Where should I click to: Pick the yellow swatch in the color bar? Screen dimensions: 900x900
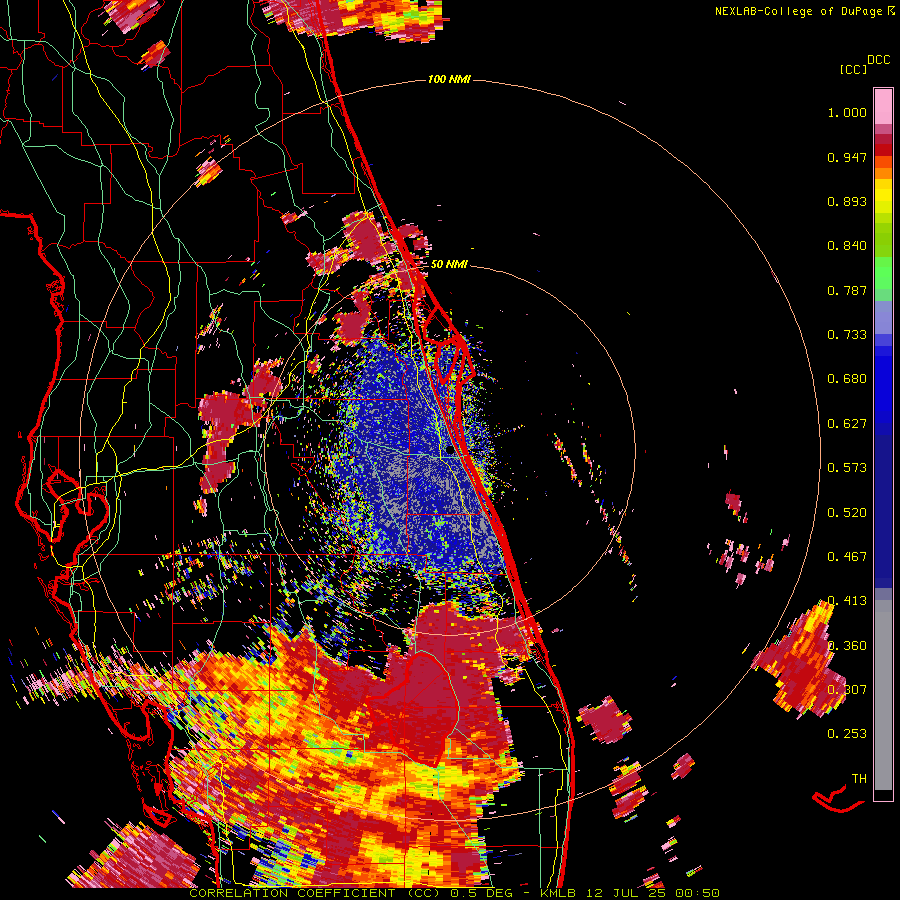tap(883, 195)
